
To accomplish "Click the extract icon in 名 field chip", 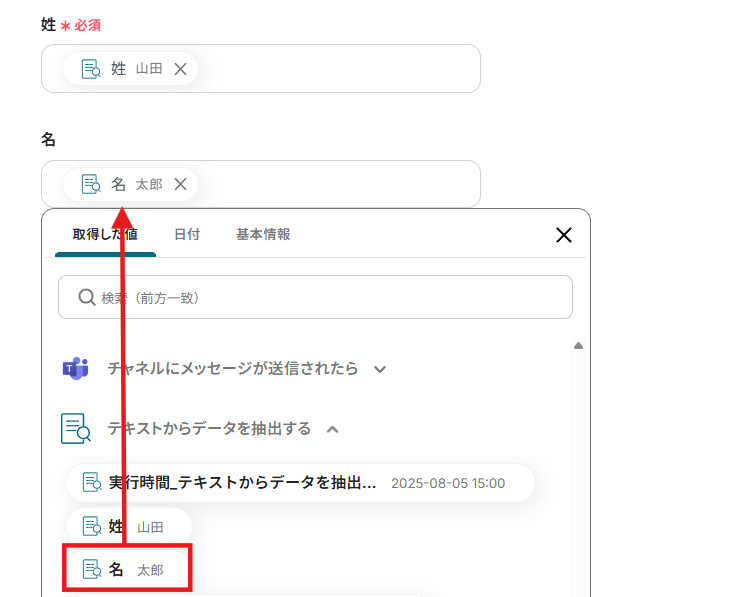I will (91, 184).
